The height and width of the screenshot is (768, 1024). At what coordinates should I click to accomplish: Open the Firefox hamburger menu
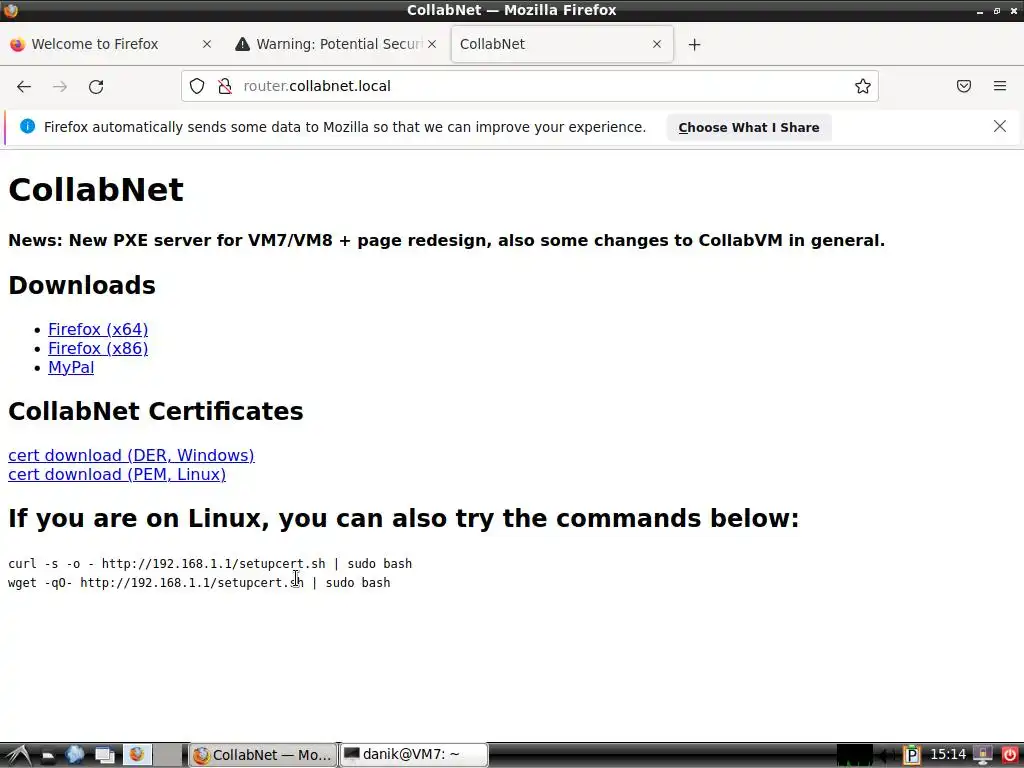[1000, 86]
